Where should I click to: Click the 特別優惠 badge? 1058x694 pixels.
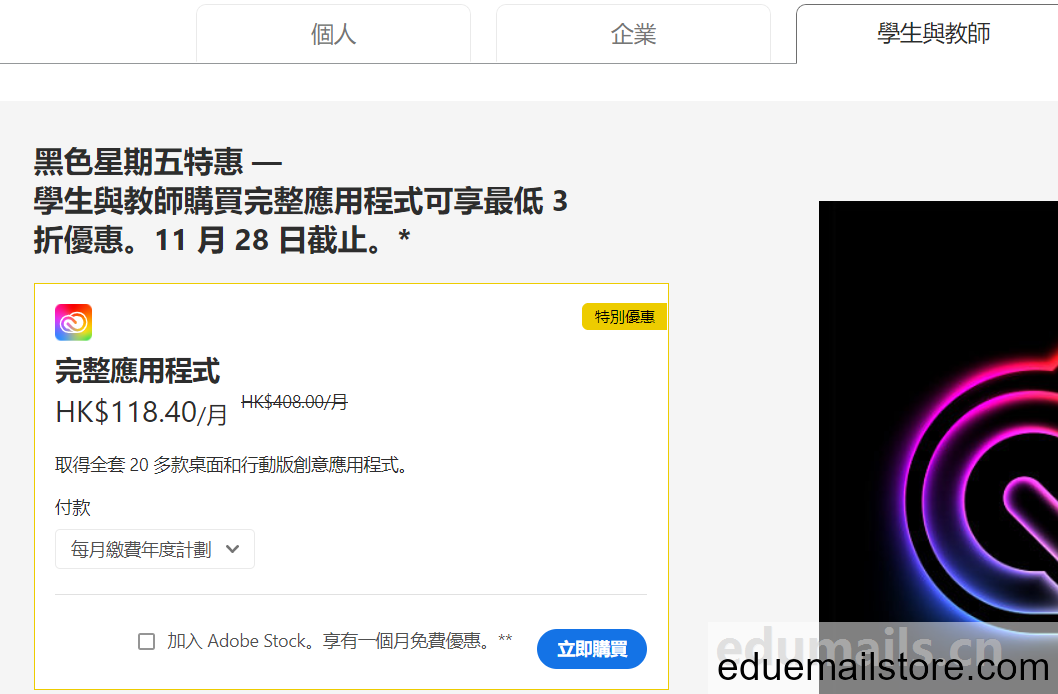(624, 317)
